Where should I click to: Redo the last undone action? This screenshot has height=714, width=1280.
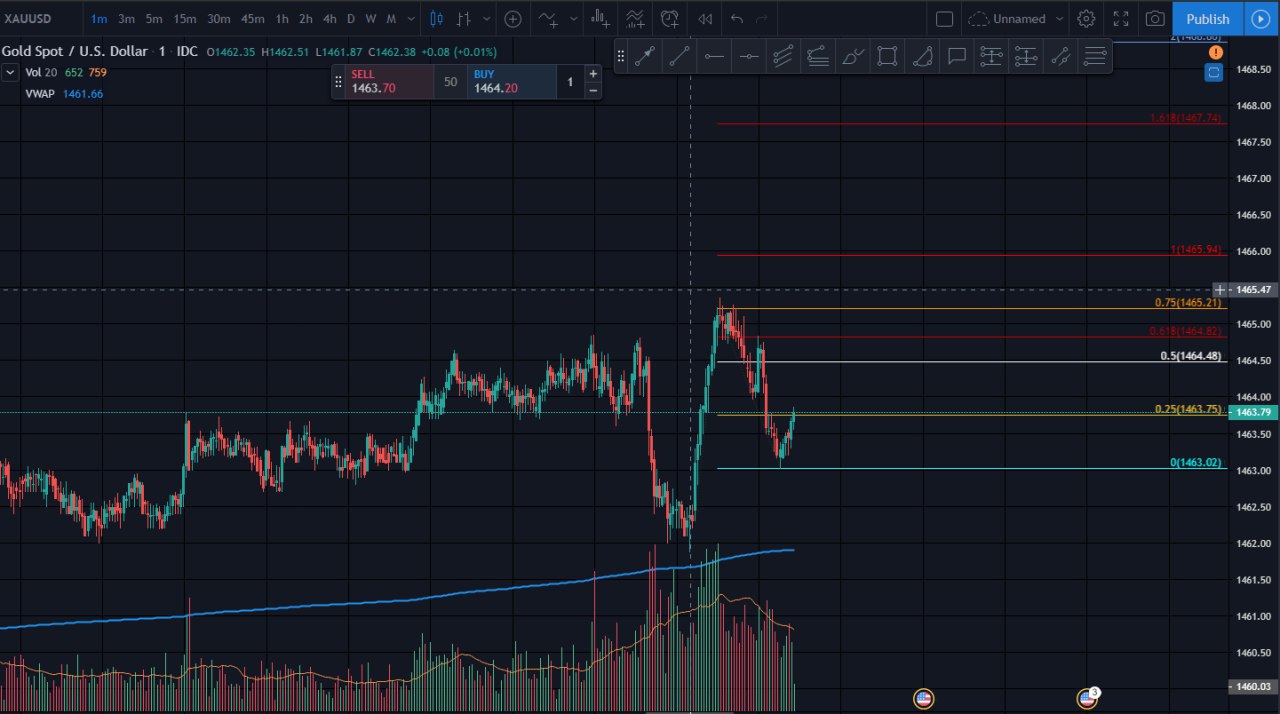(x=762, y=19)
